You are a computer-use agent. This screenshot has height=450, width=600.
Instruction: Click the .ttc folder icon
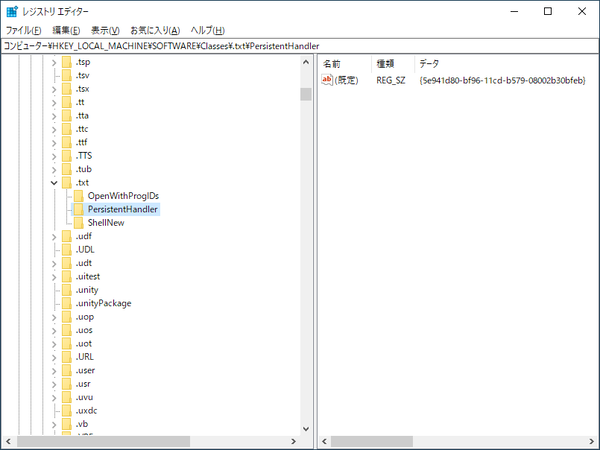[67, 129]
